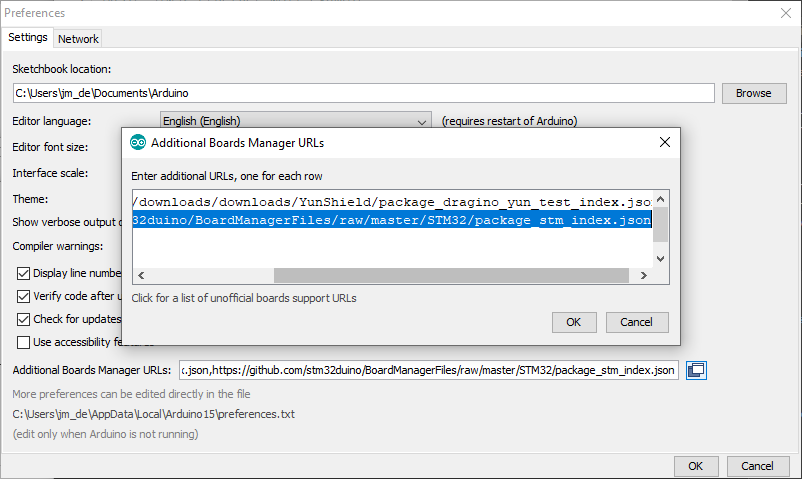Click the left arrow of horizontal scrollbar

click(x=141, y=275)
